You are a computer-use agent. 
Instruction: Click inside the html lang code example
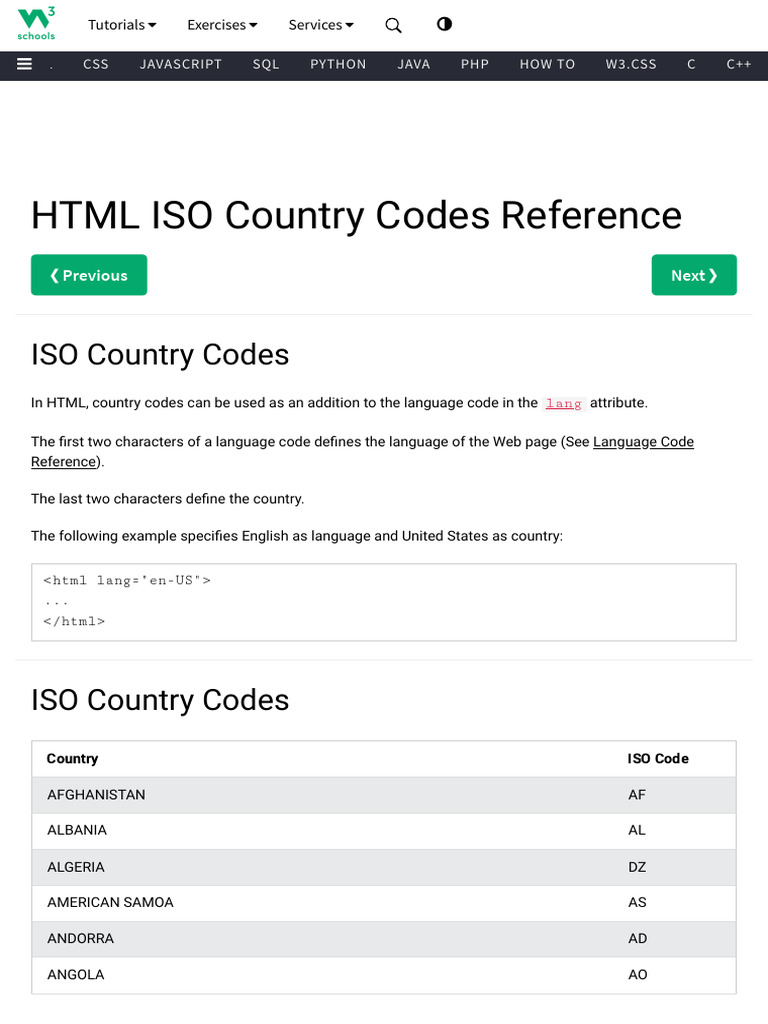click(383, 601)
